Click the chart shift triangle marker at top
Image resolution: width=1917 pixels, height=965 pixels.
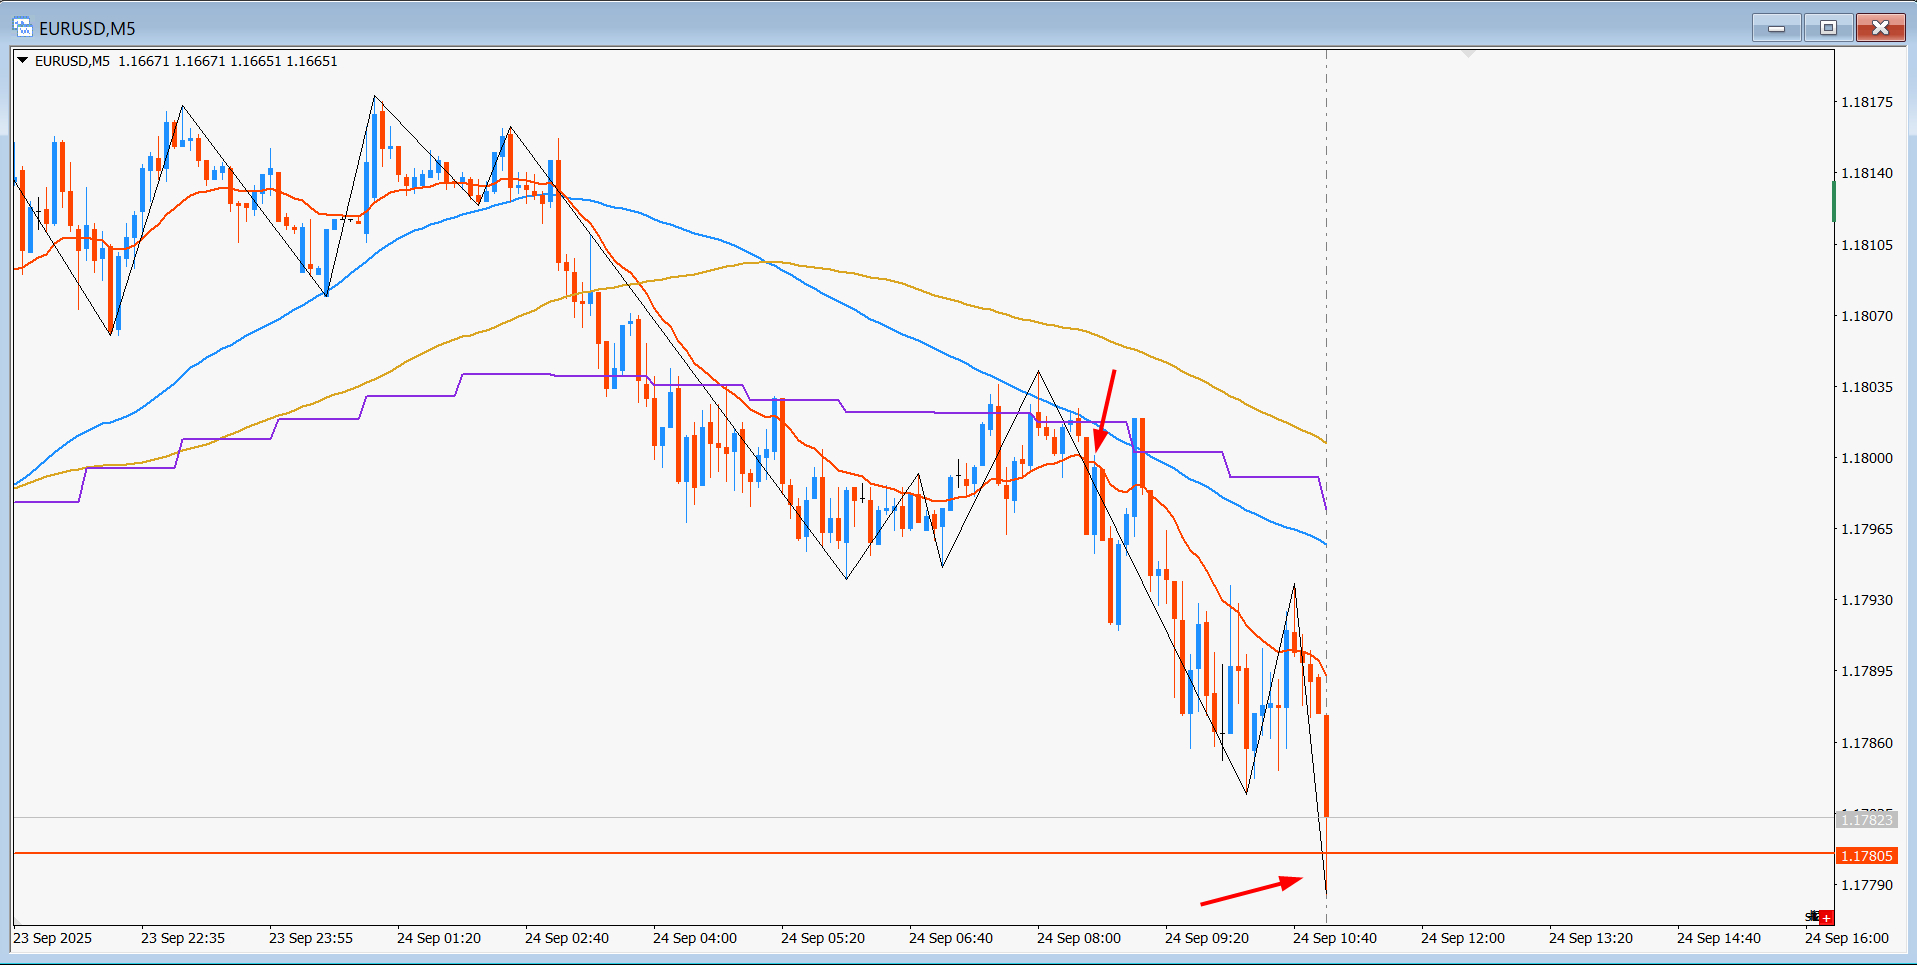coord(1468,54)
